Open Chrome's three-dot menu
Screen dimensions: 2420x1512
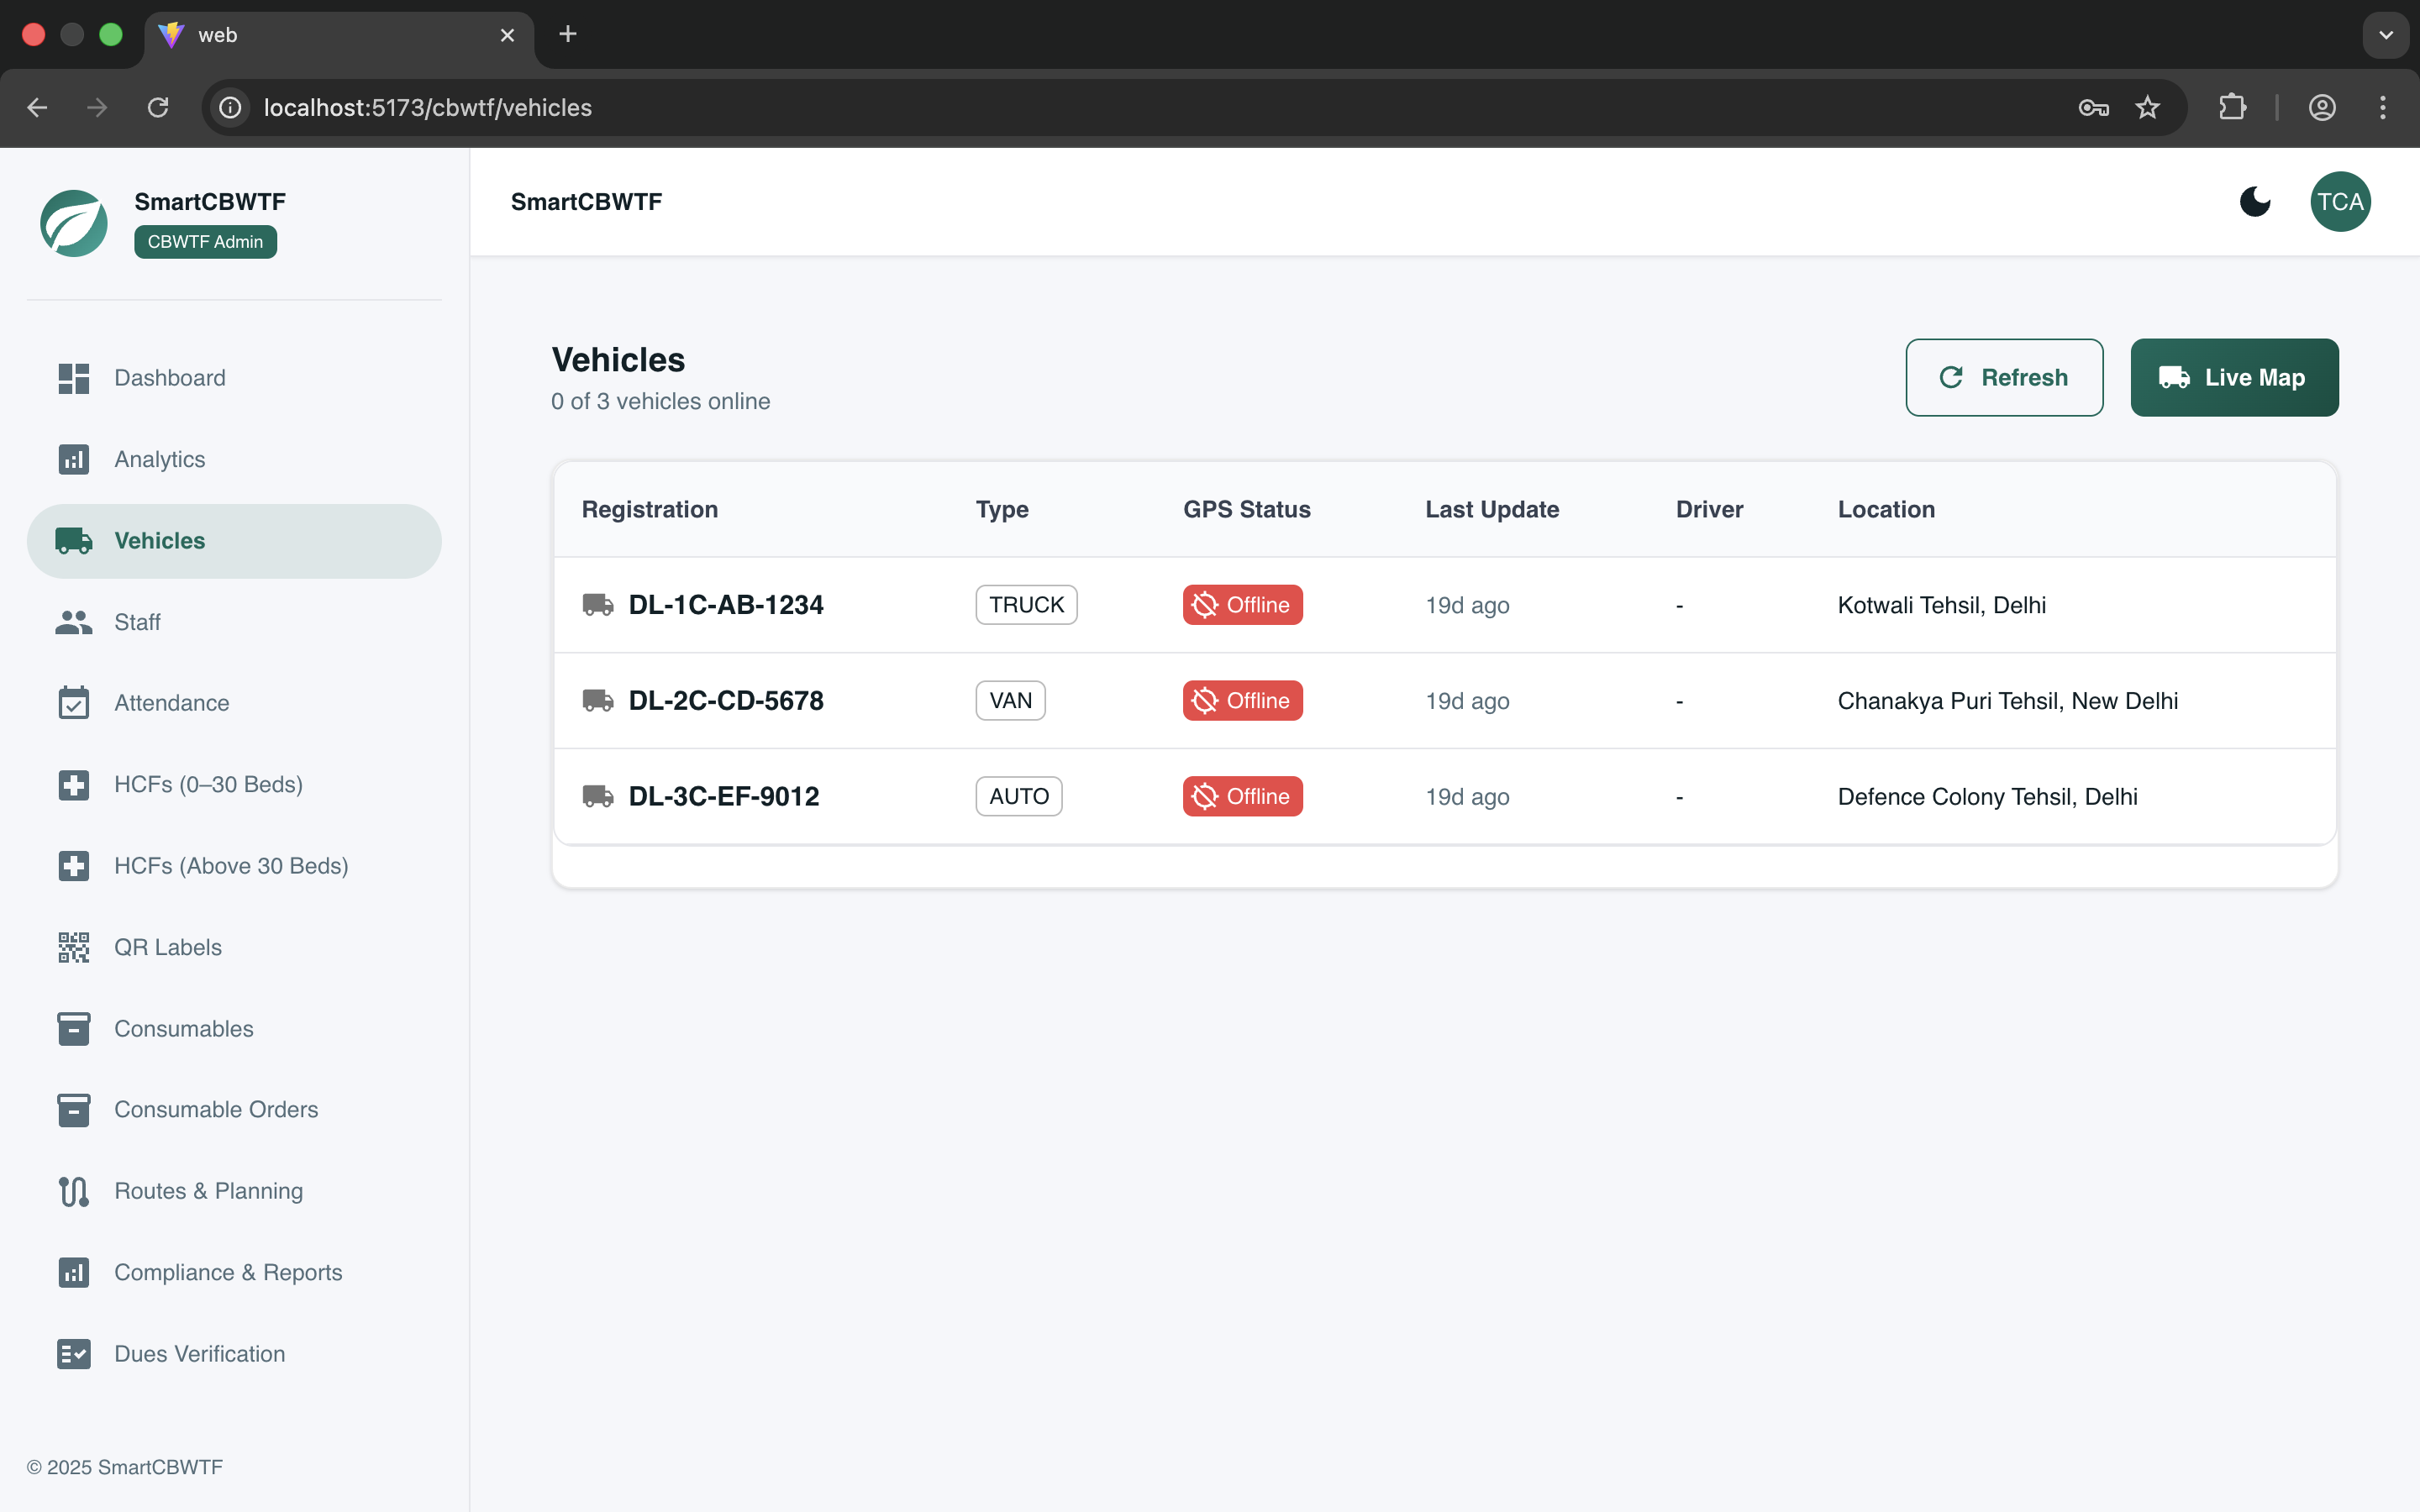2382,107
